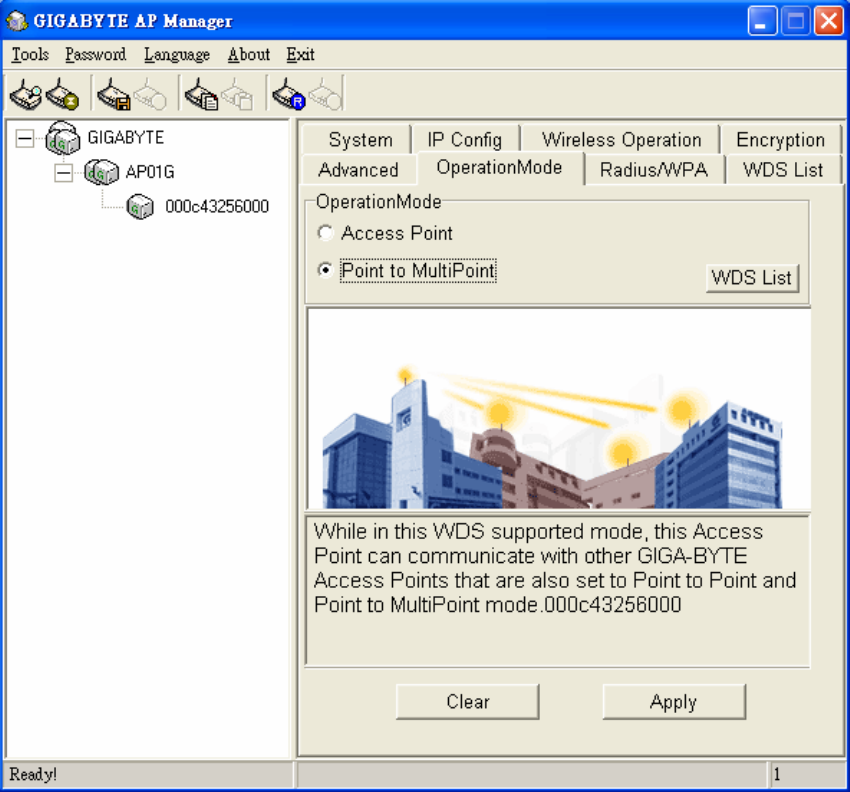850x792 pixels.
Task: Open the Encryption tab
Action: coord(780,139)
